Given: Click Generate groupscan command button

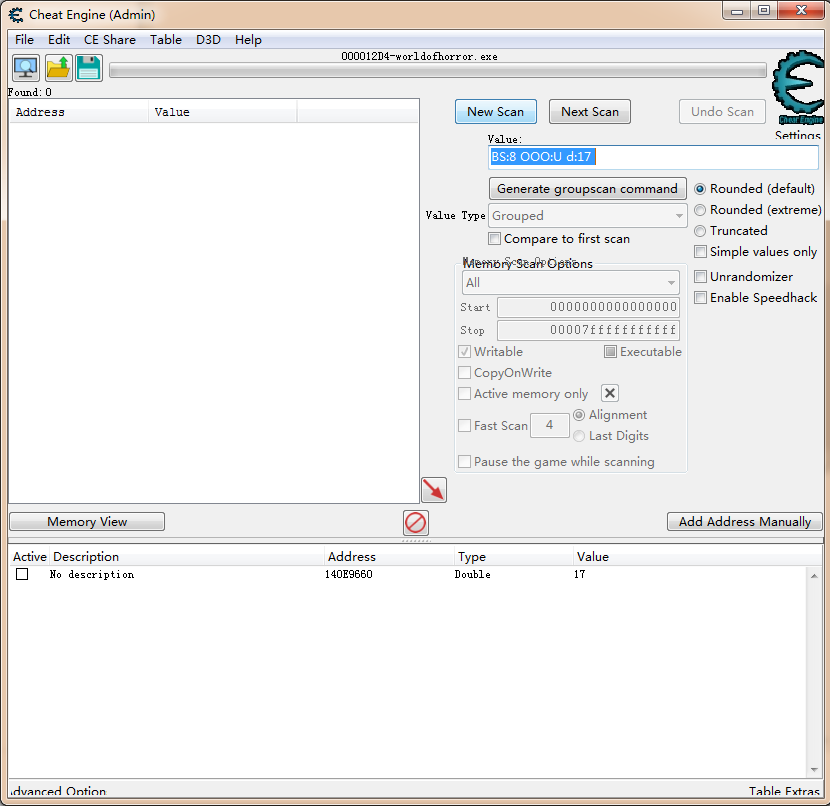Looking at the screenshot, I should [x=588, y=189].
